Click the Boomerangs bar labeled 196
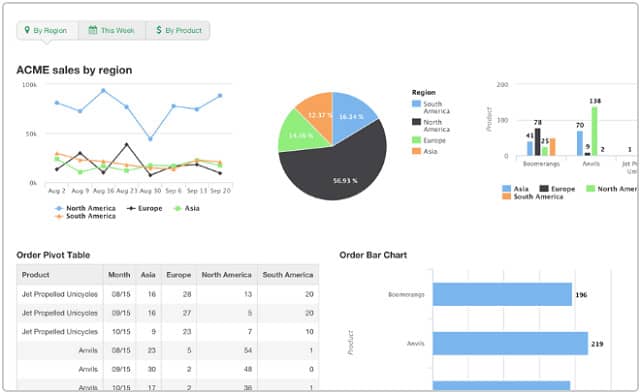The width and height of the screenshot is (640, 392). 502,294
